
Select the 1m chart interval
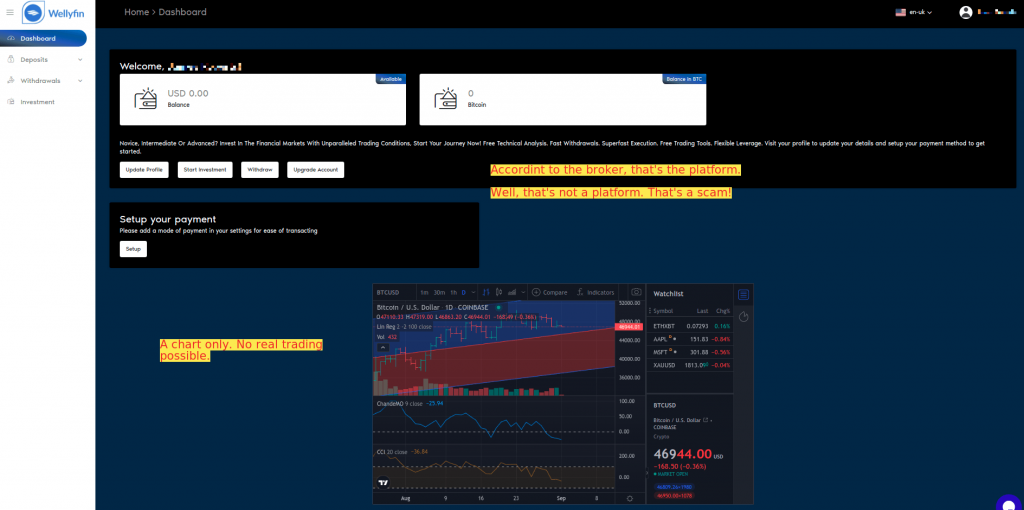click(424, 293)
